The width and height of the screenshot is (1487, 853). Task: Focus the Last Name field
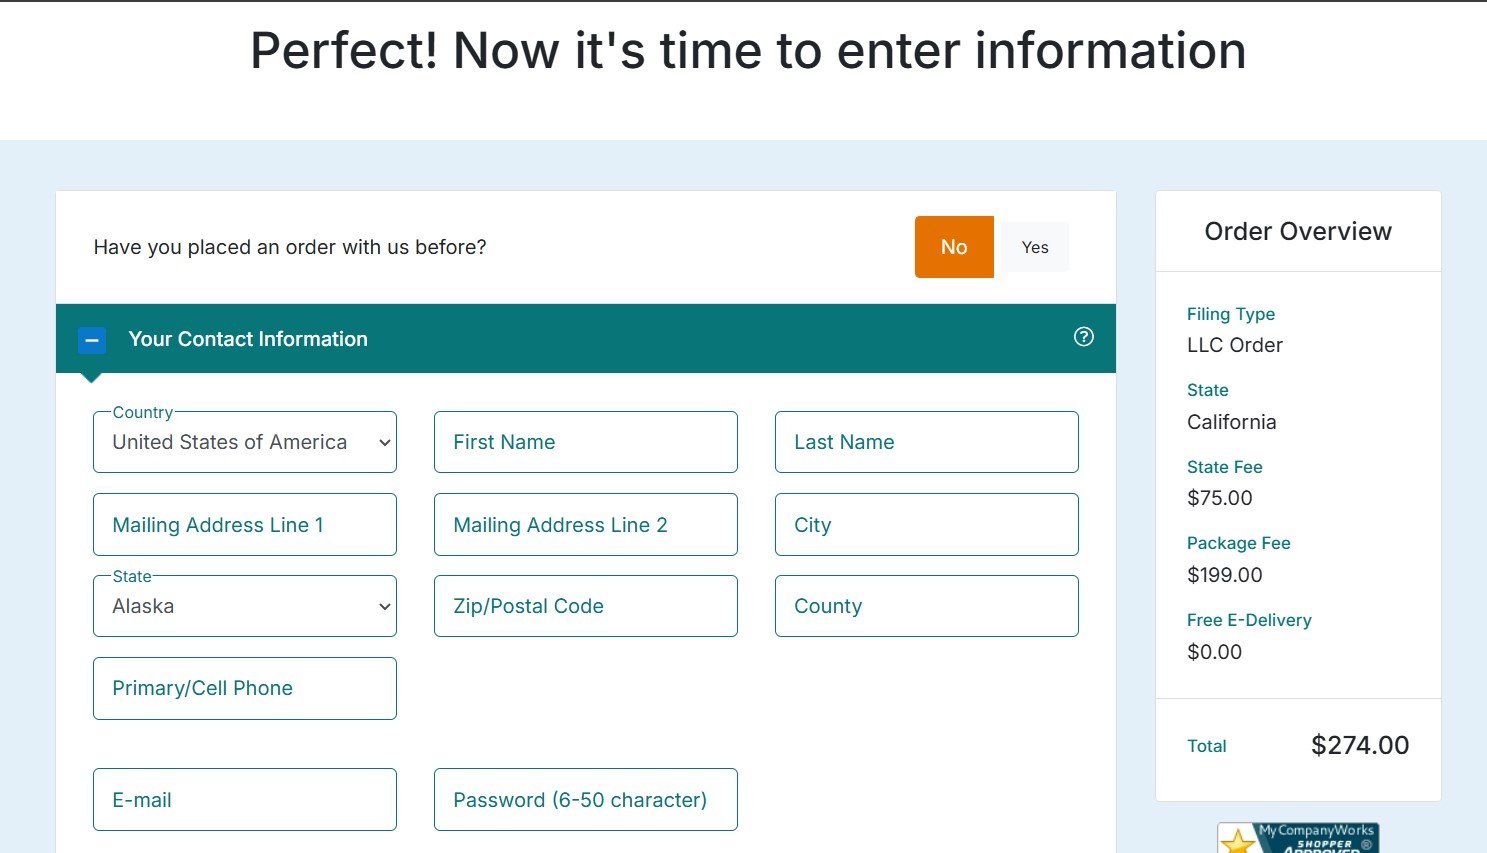927,442
